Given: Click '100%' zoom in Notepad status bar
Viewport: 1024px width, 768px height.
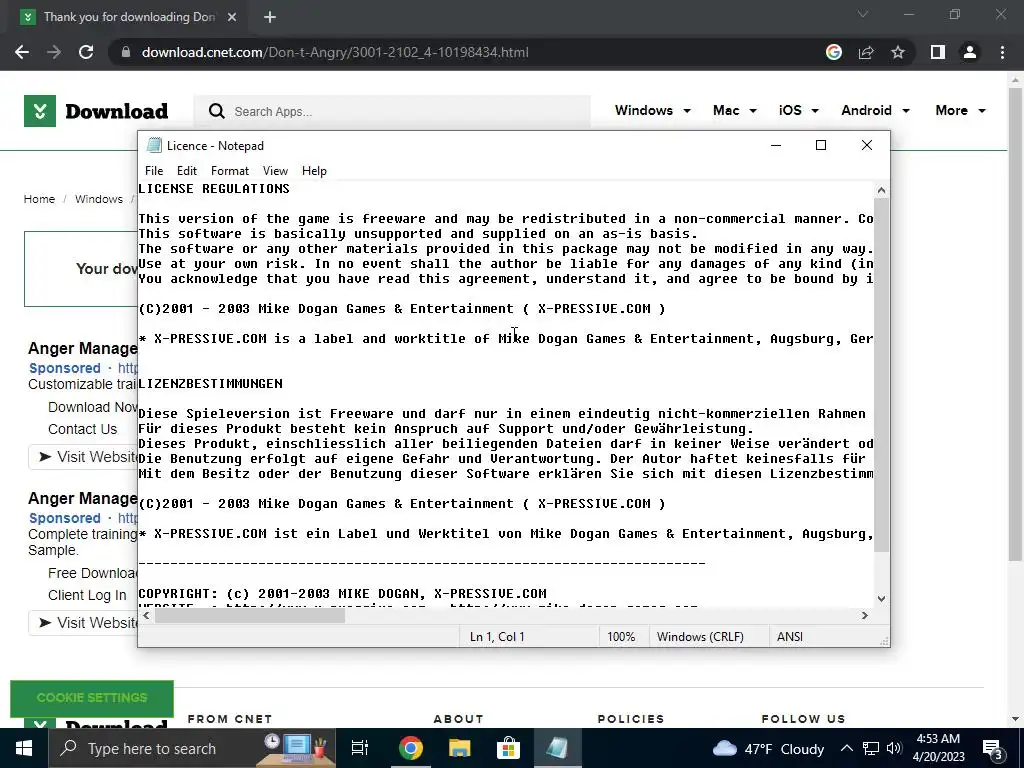Looking at the screenshot, I should (x=621, y=637).
